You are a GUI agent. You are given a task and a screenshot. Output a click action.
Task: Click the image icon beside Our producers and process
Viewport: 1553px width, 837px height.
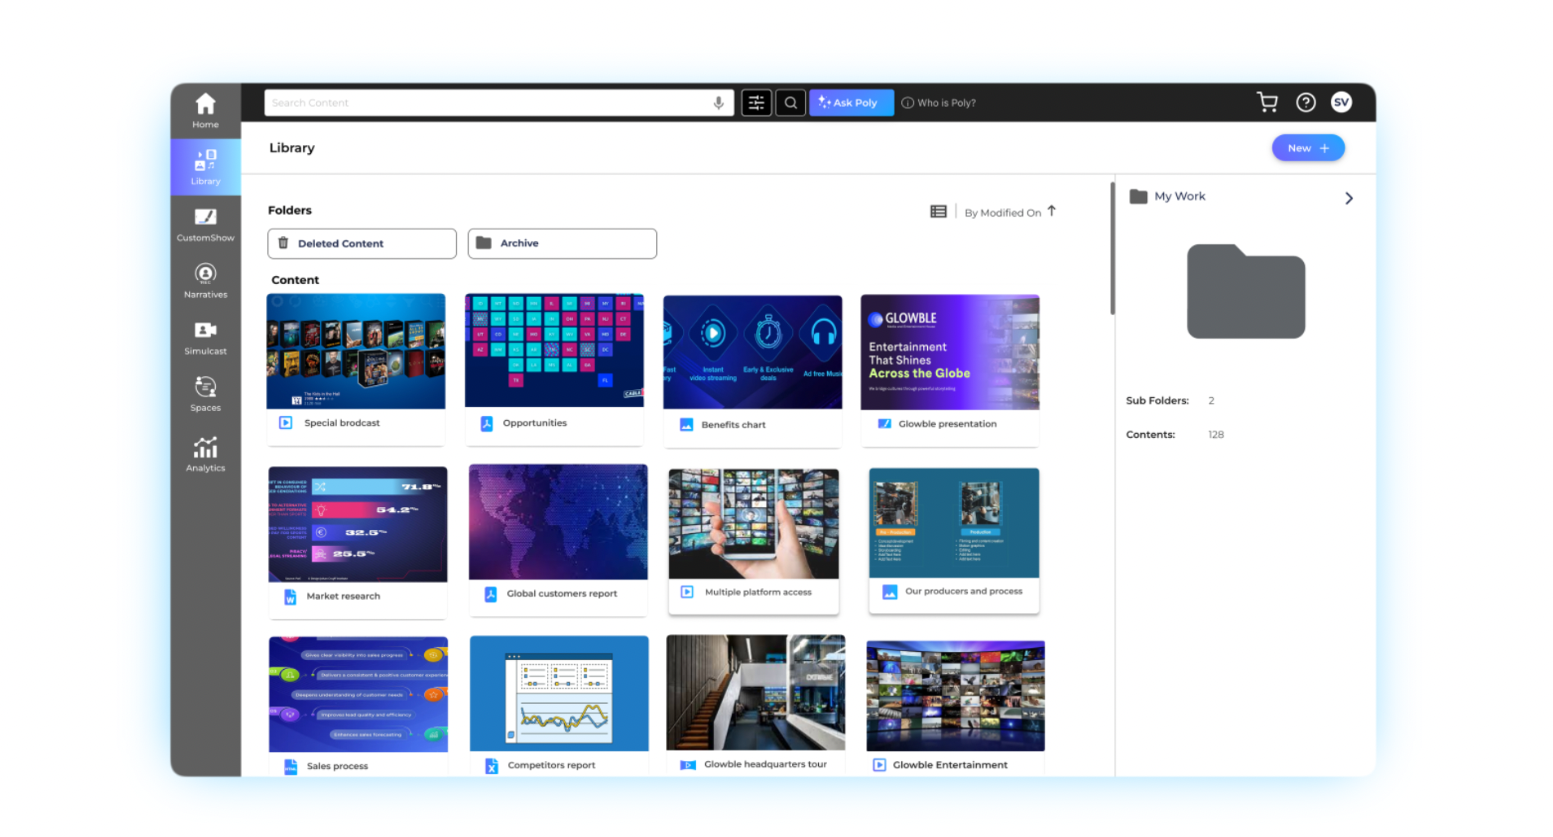[x=890, y=592]
